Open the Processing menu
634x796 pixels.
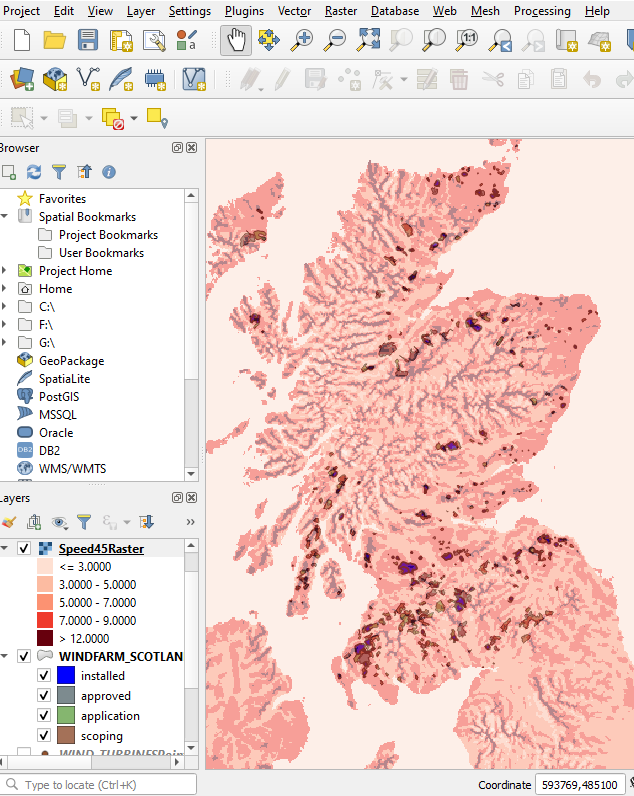tap(541, 11)
